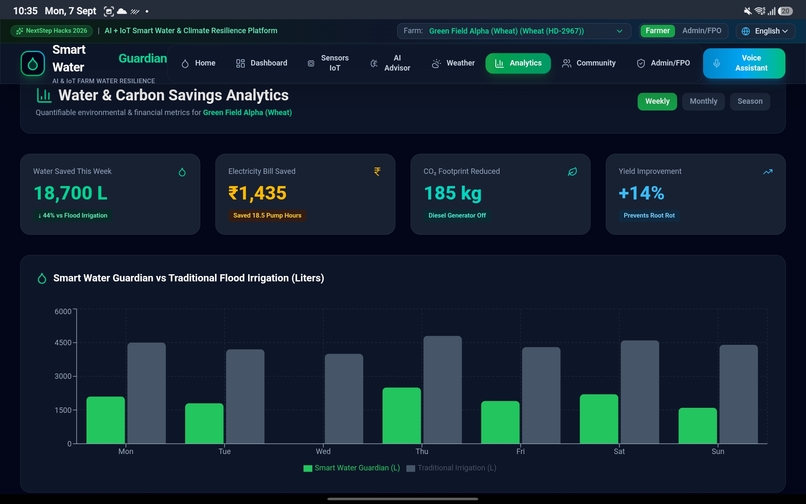This screenshot has height=504, width=806.
Task: Click the 18,700 L water saved value
Action: [x=70, y=193]
